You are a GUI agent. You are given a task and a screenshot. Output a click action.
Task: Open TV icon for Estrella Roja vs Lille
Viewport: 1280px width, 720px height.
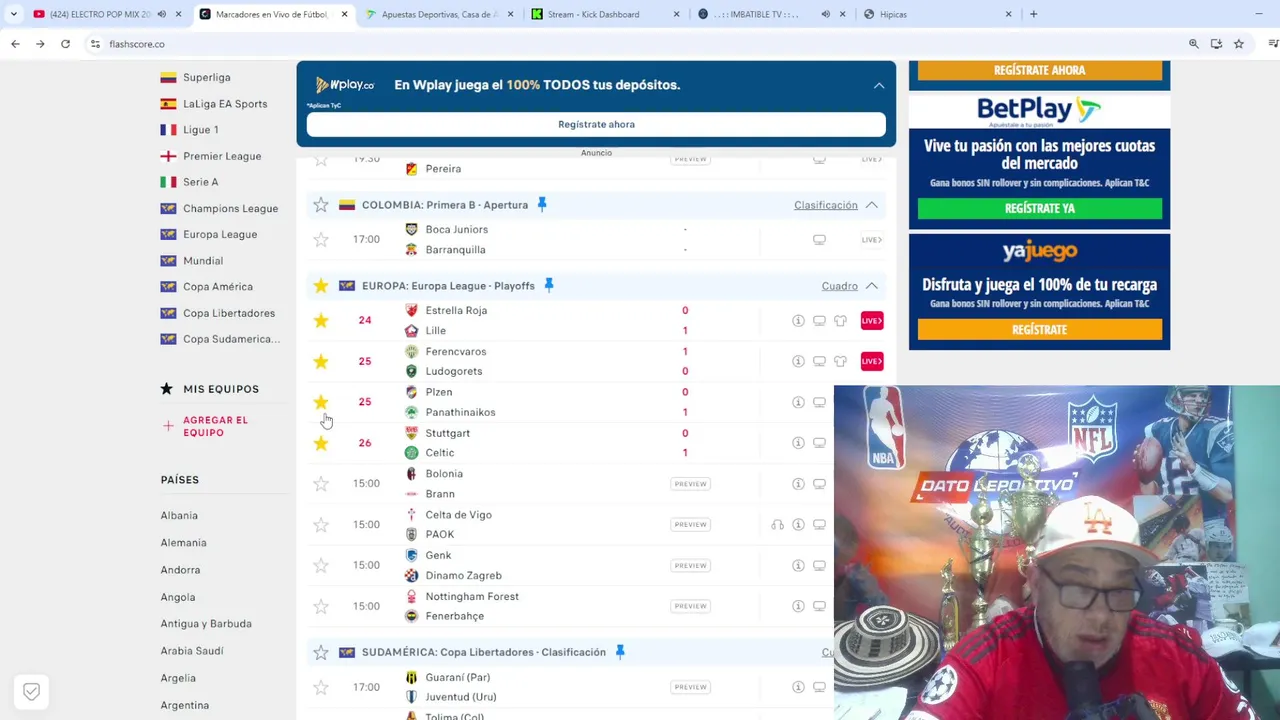point(819,321)
